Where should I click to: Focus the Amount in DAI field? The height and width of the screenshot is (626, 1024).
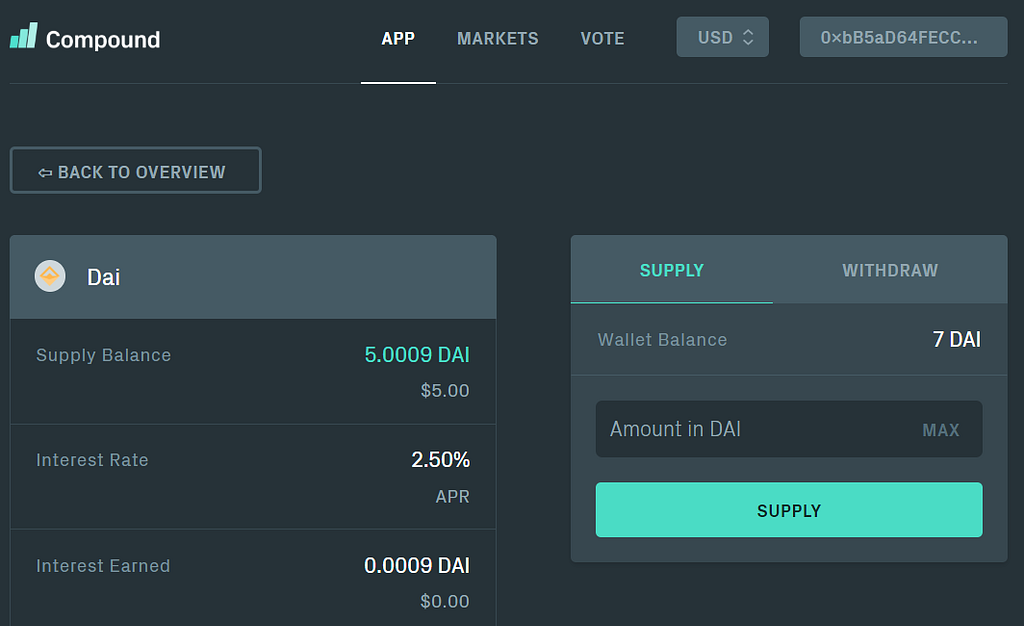click(750, 429)
